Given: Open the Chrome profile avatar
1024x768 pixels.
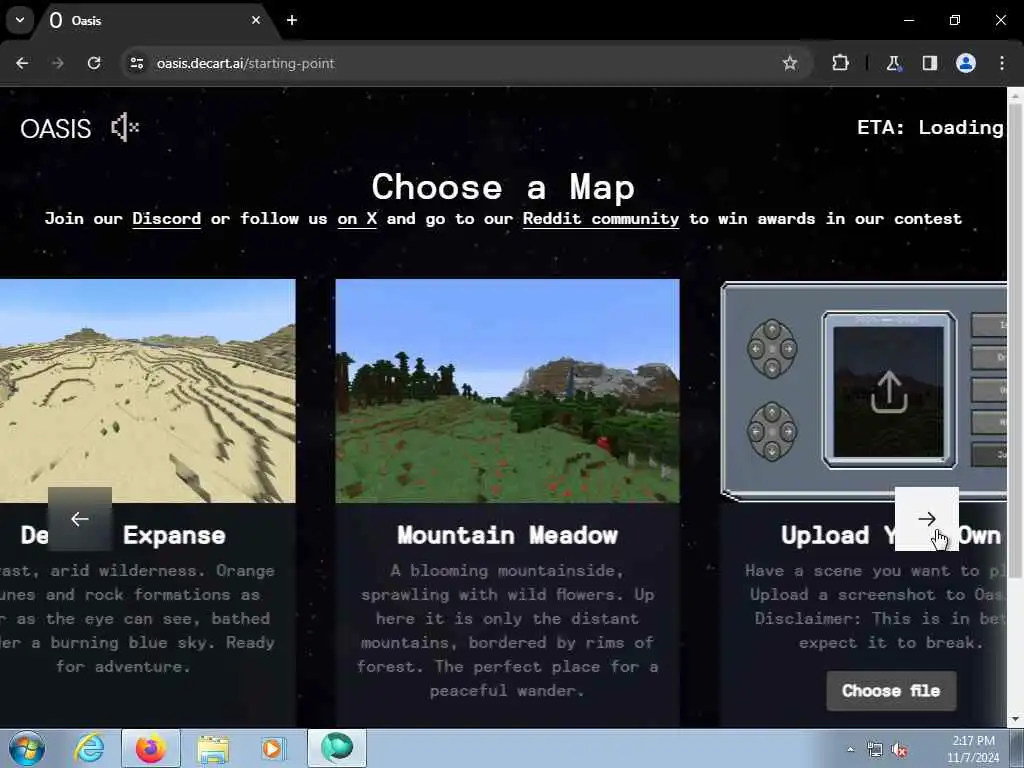Looking at the screenshot, I should tap(966, 63).
